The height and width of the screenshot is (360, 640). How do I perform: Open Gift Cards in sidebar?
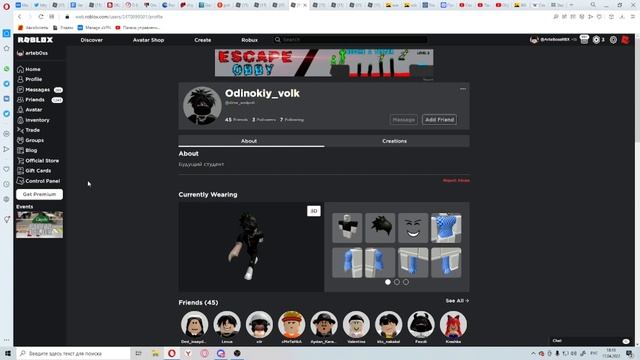pyautogui.click(x=34, y=171)
